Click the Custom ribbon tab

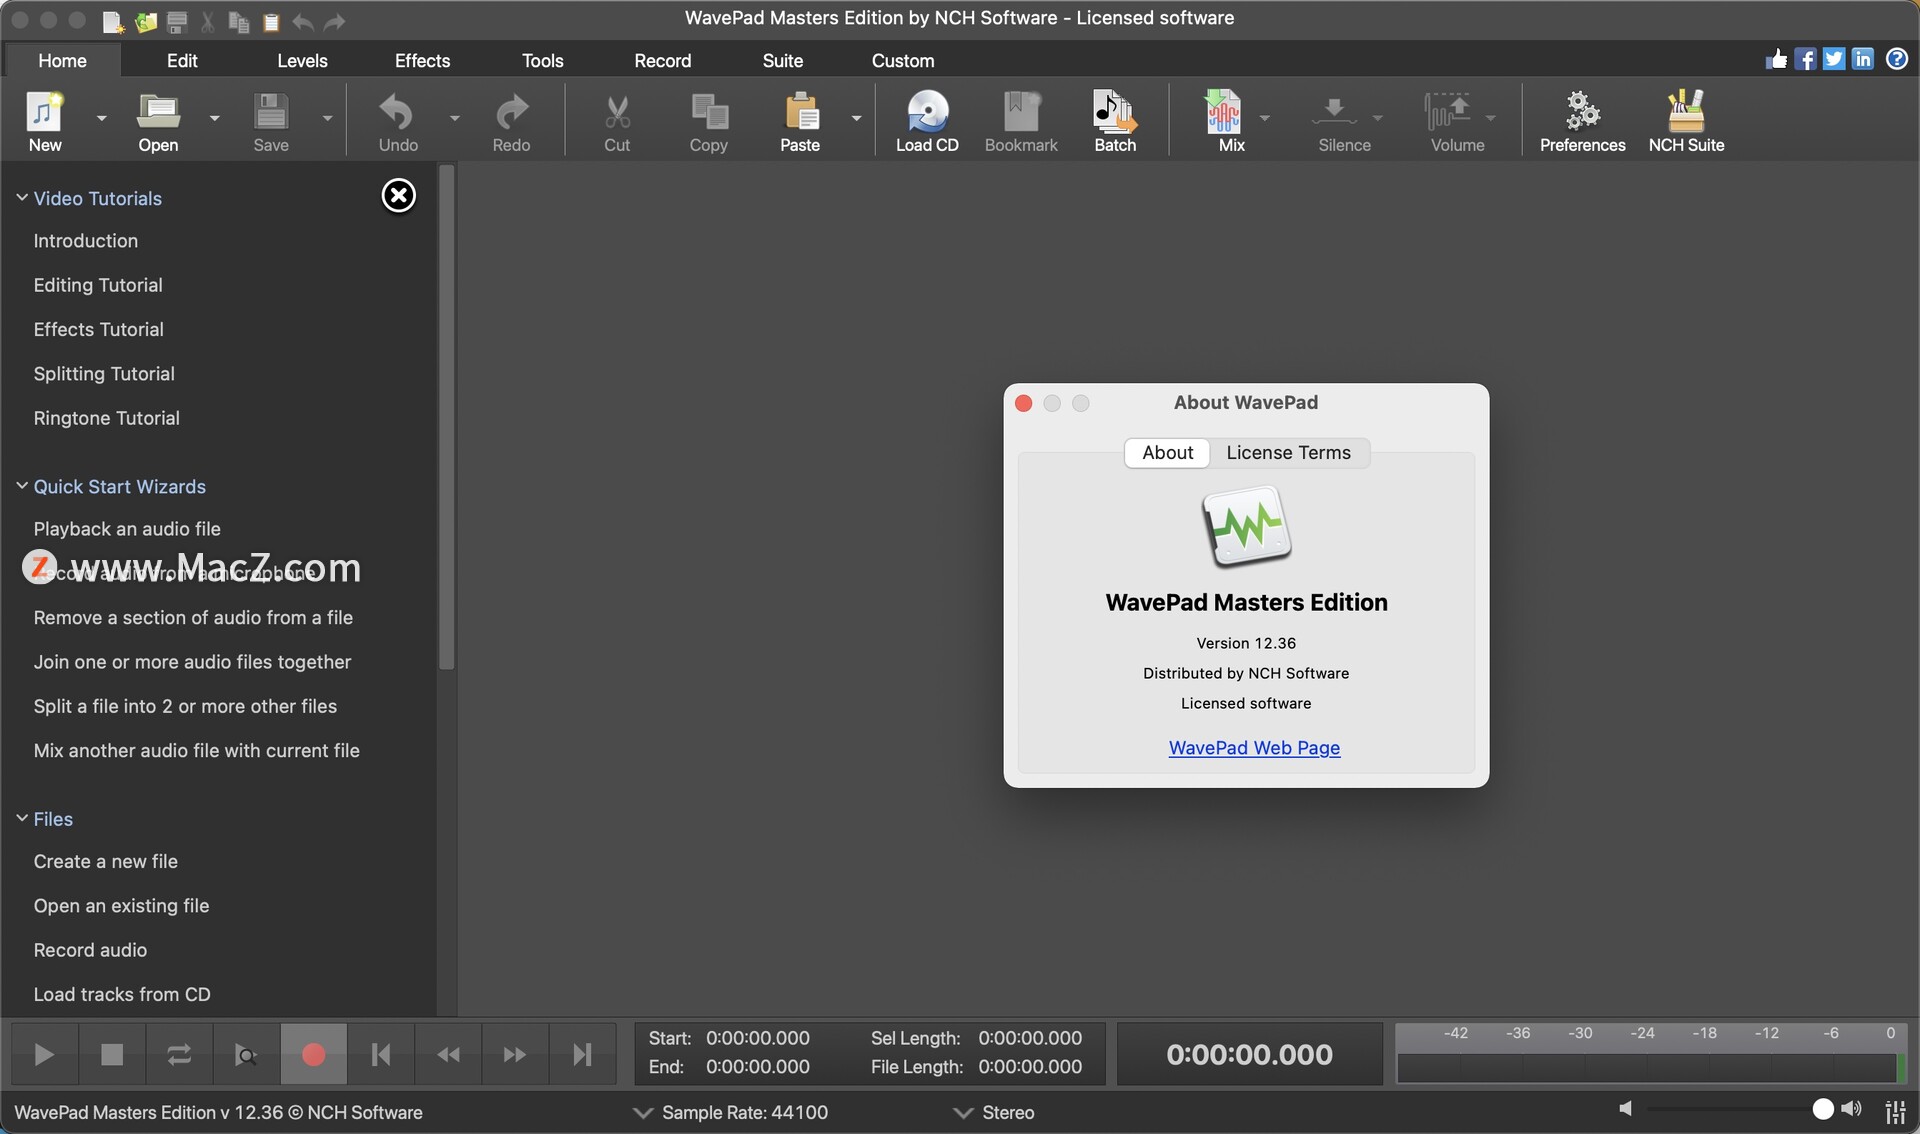click(903, 60)
